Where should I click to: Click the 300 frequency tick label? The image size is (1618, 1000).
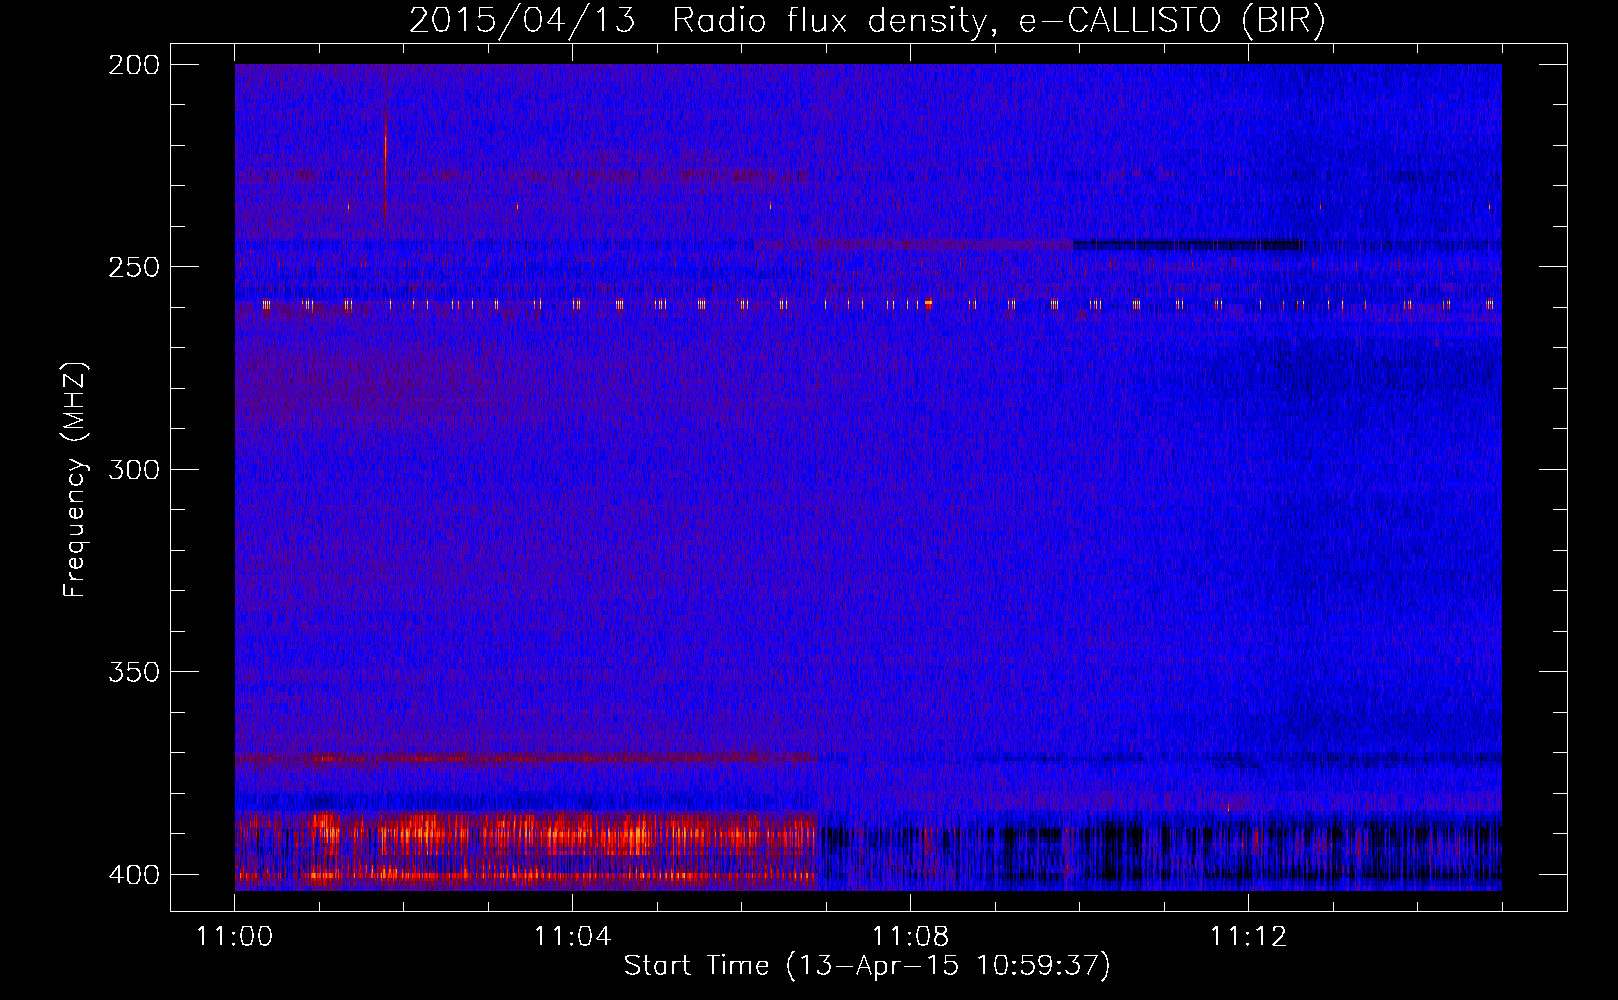pos(133,469)
